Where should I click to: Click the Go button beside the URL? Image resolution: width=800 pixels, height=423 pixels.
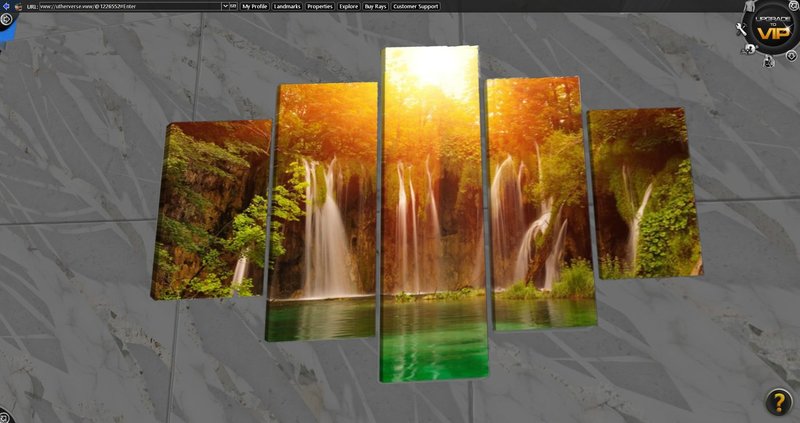(x=233, y=6)
